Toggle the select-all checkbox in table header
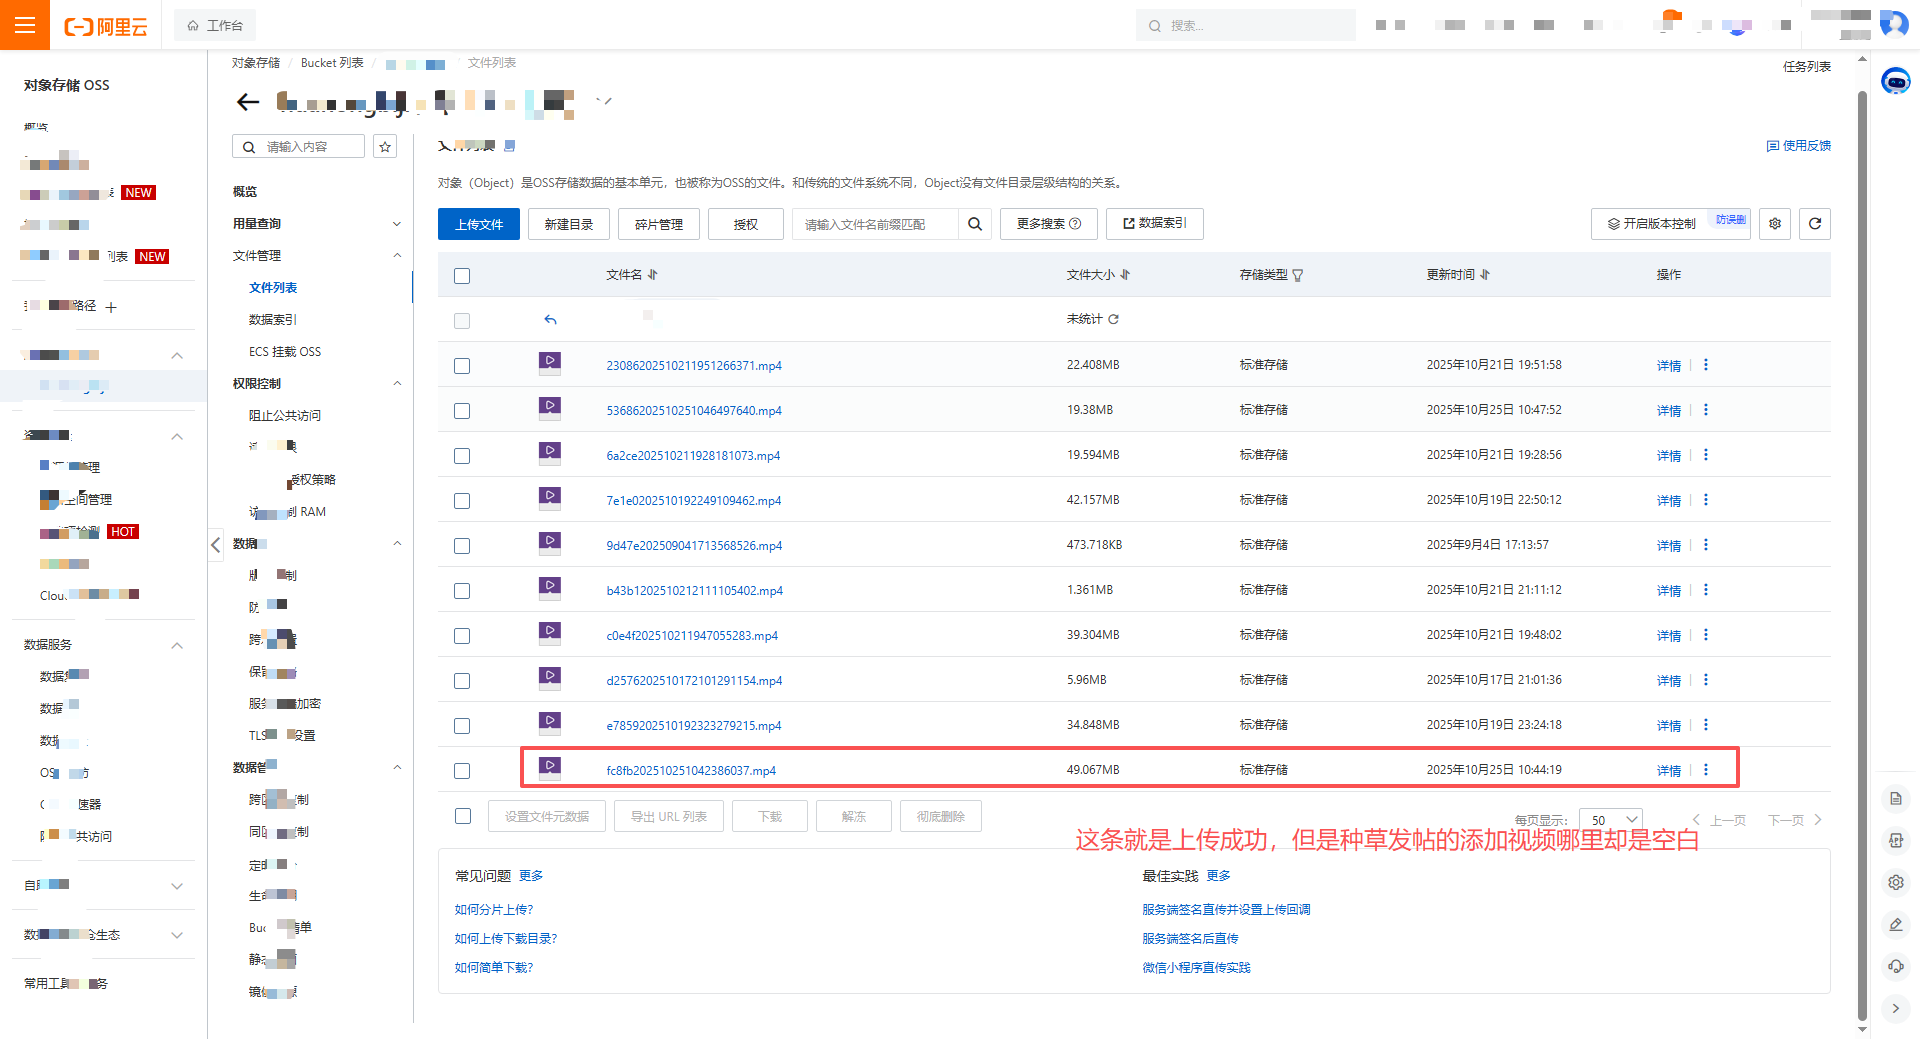 tap(462, 276)
